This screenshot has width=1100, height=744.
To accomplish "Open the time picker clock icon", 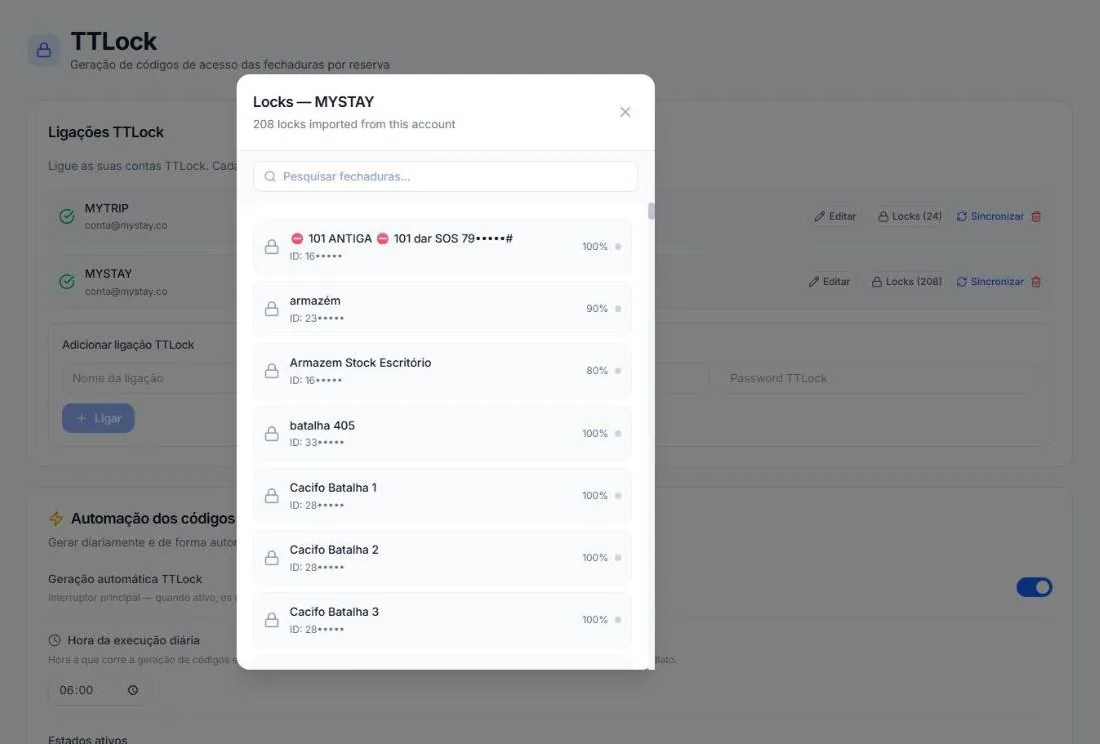I will click(133, 690).
